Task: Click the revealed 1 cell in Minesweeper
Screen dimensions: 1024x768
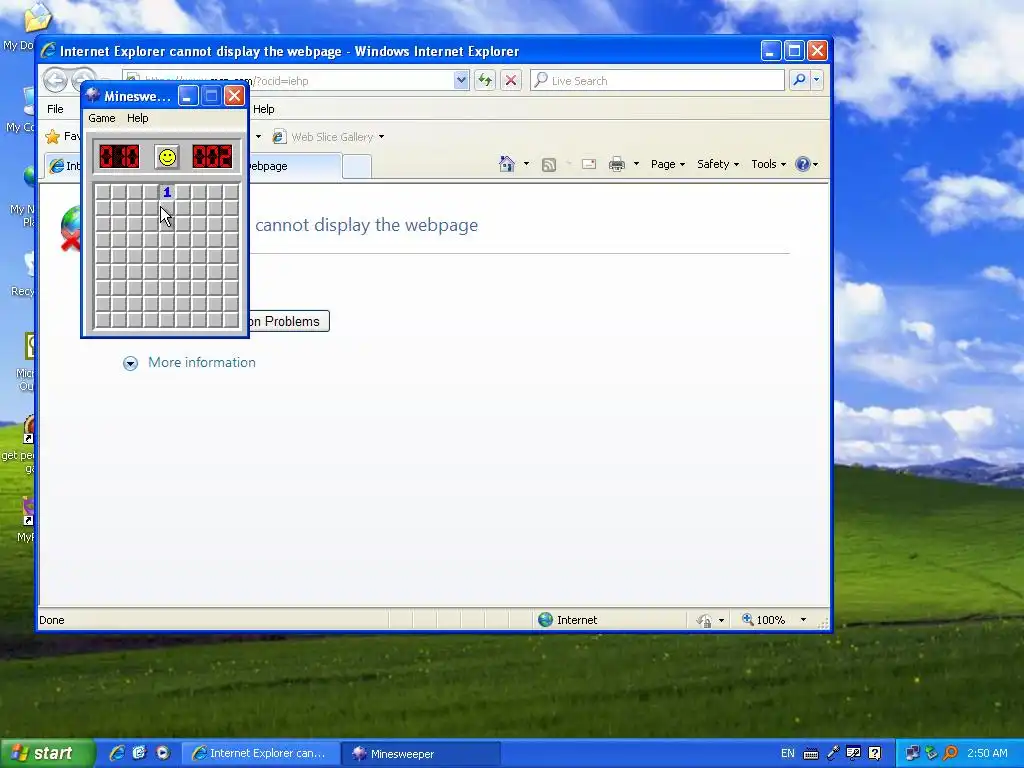Action: pos(167,192)
